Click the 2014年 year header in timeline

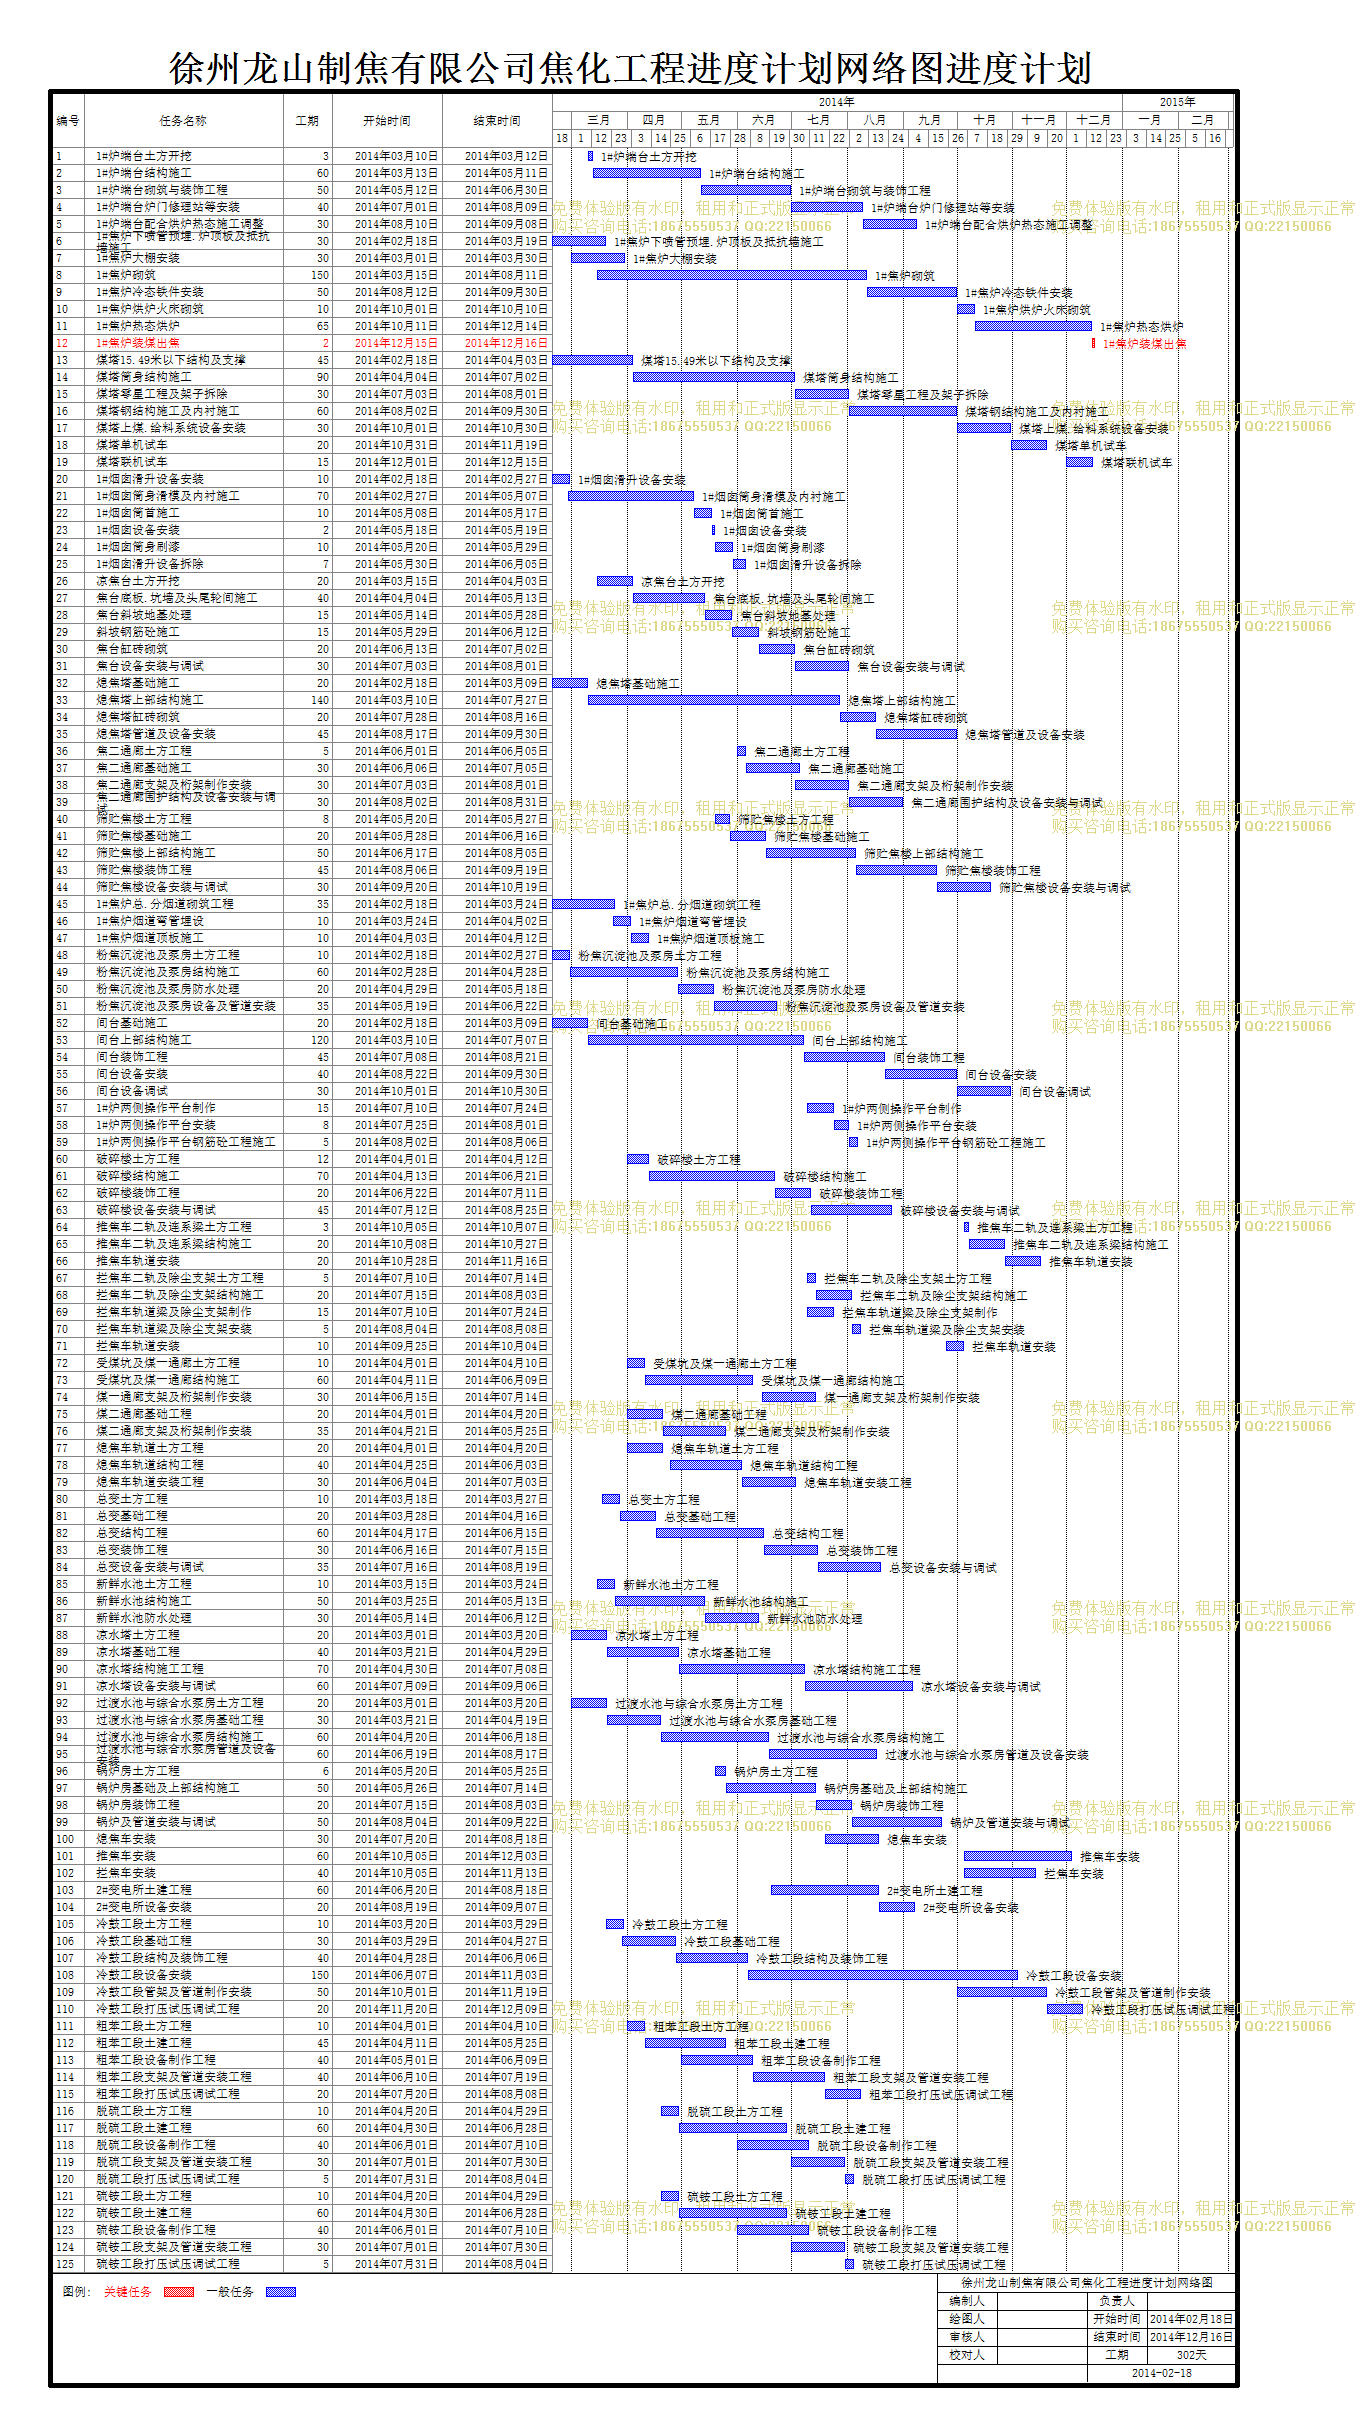click(836, 102)
